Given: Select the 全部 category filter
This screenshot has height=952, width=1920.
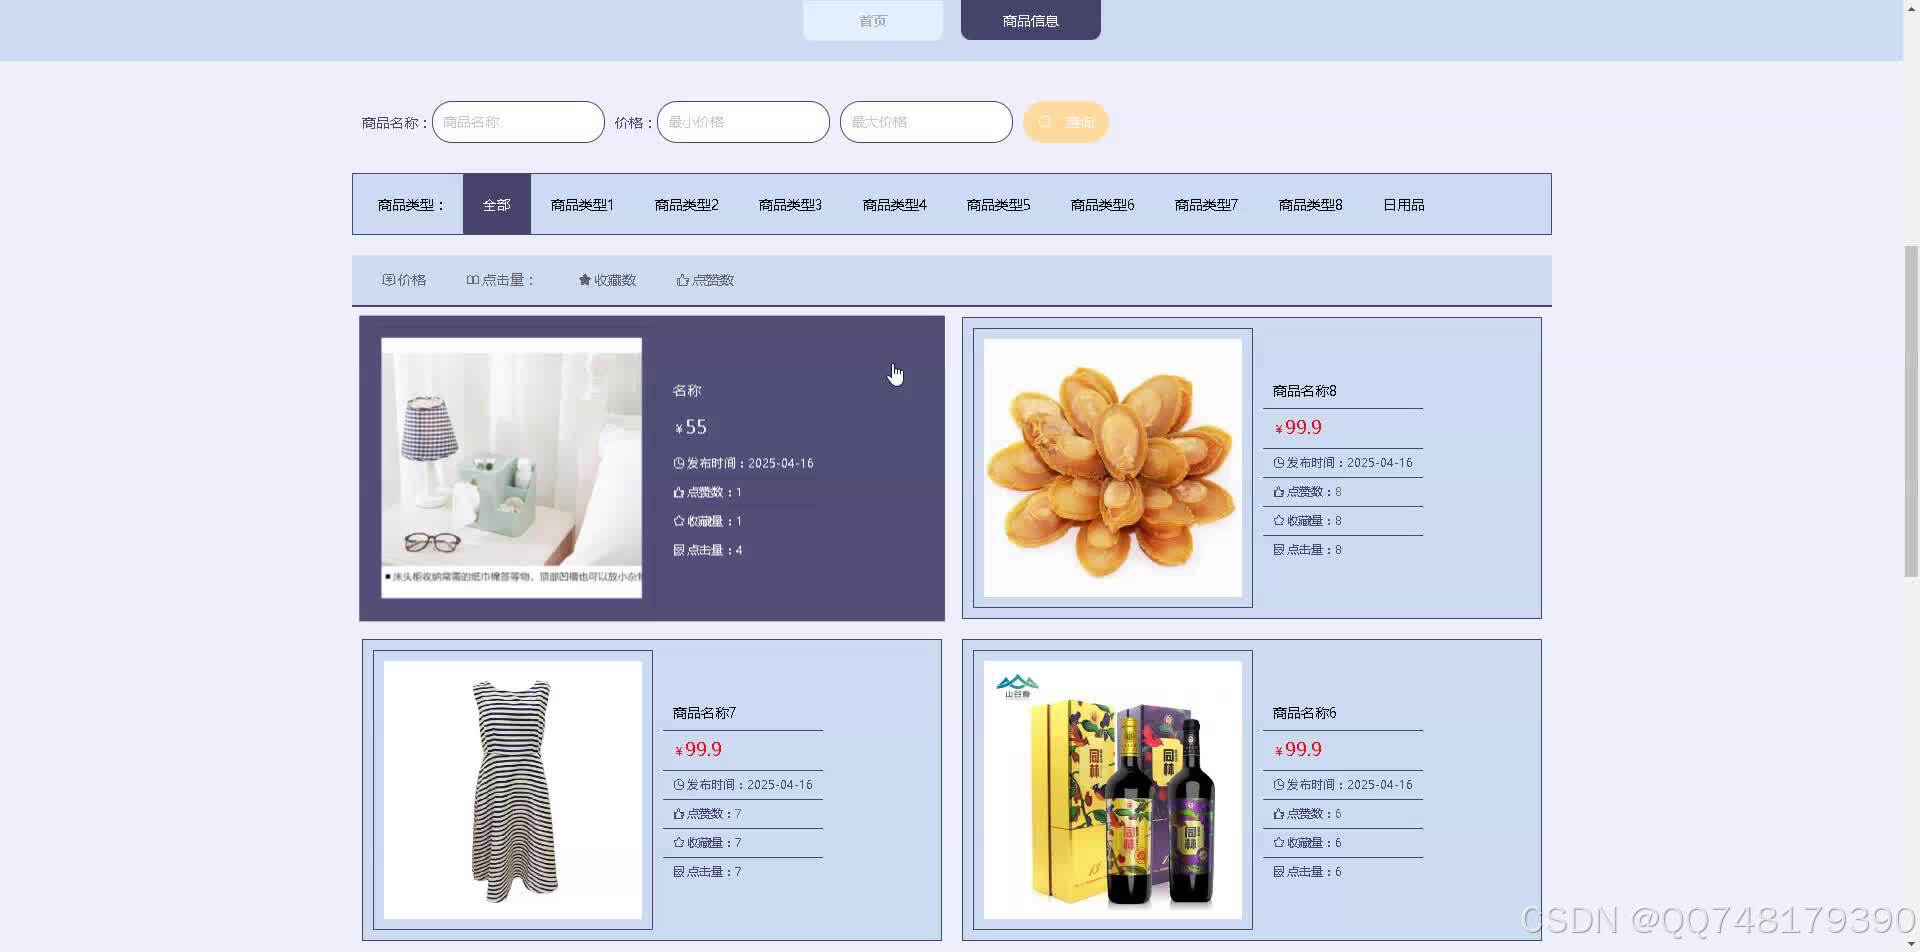Looking at the screenshot, I should coord(496,204).
